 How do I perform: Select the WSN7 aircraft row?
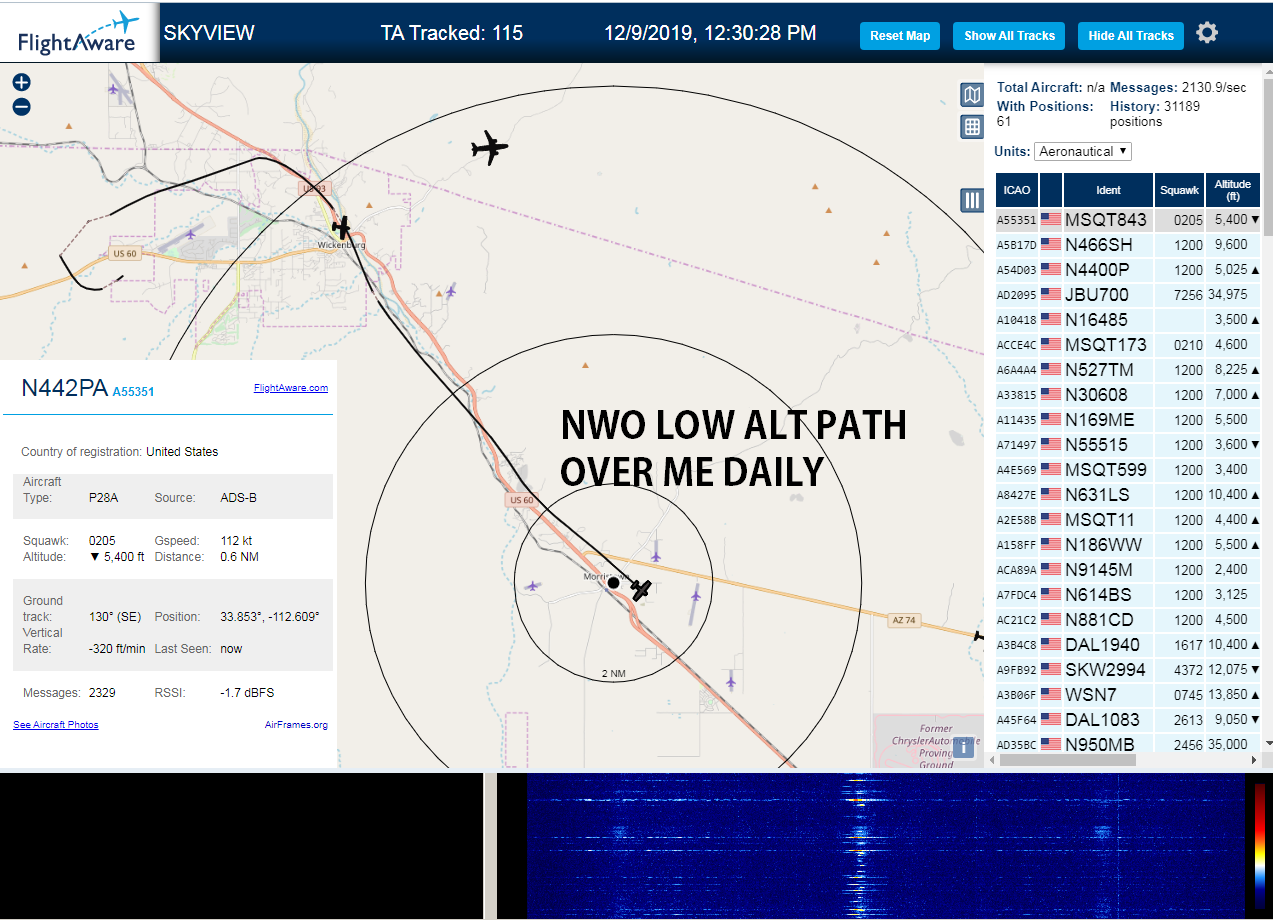point(1128,694)
